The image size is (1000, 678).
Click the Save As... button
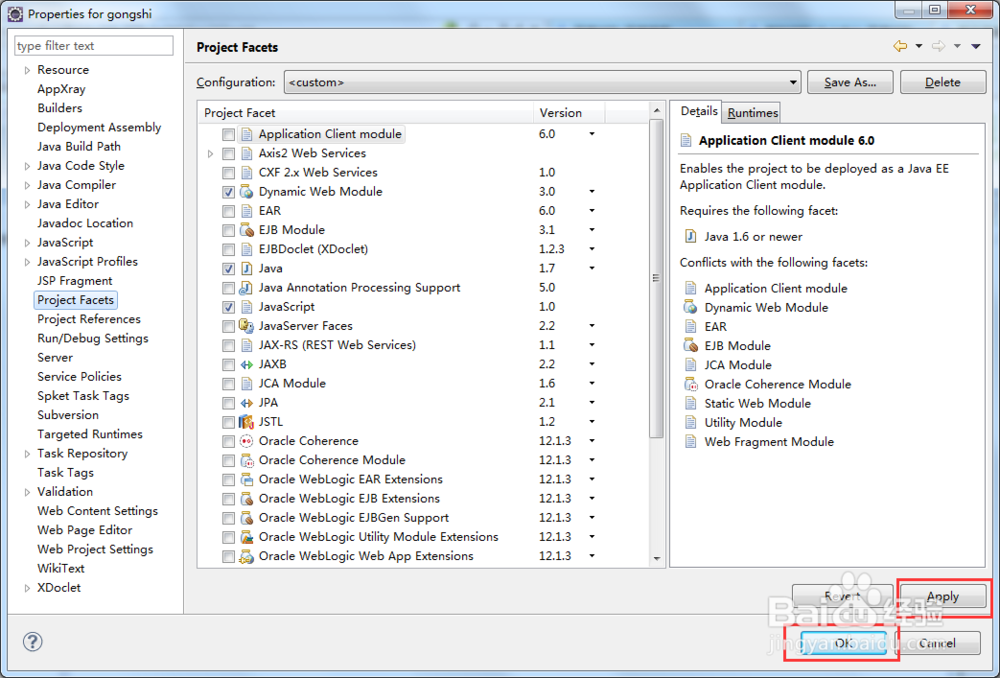(x=850, y=82)
